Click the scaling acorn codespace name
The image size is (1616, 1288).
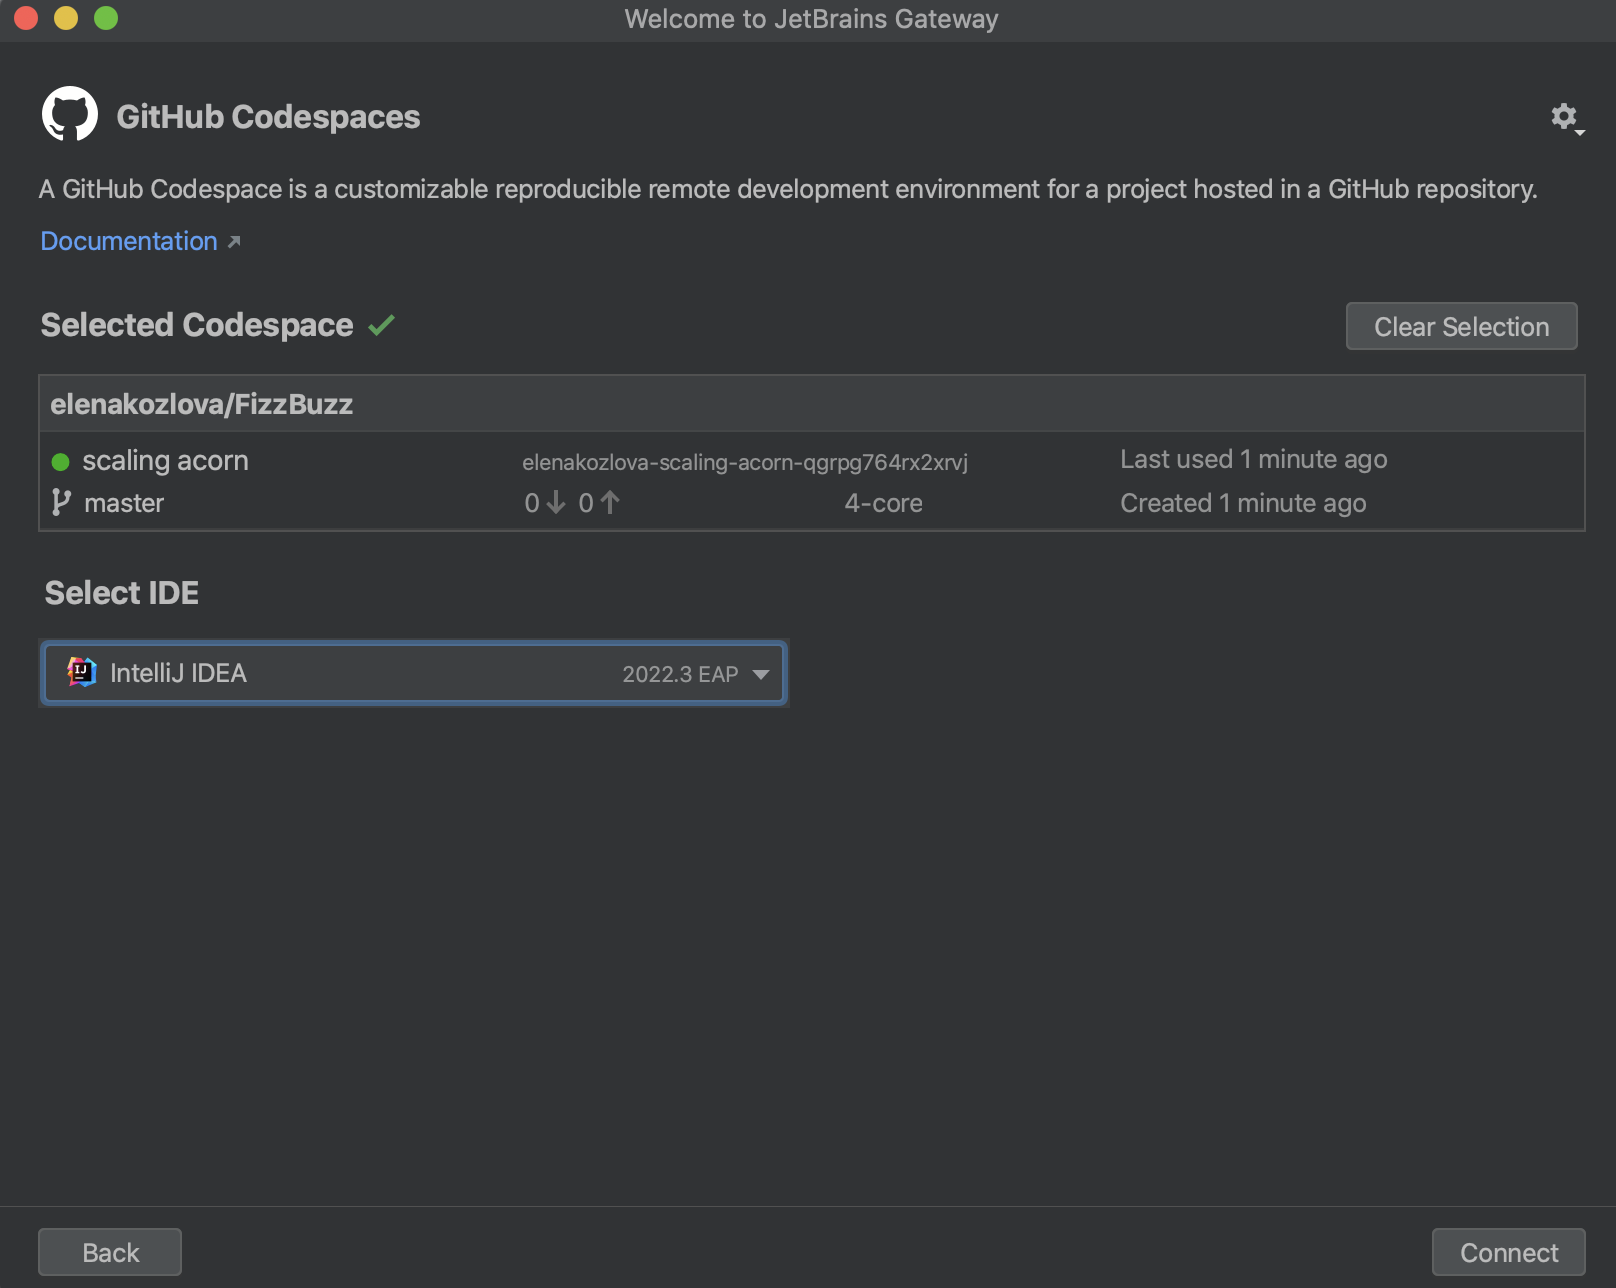pyautogui.click(x=165, y=460)
